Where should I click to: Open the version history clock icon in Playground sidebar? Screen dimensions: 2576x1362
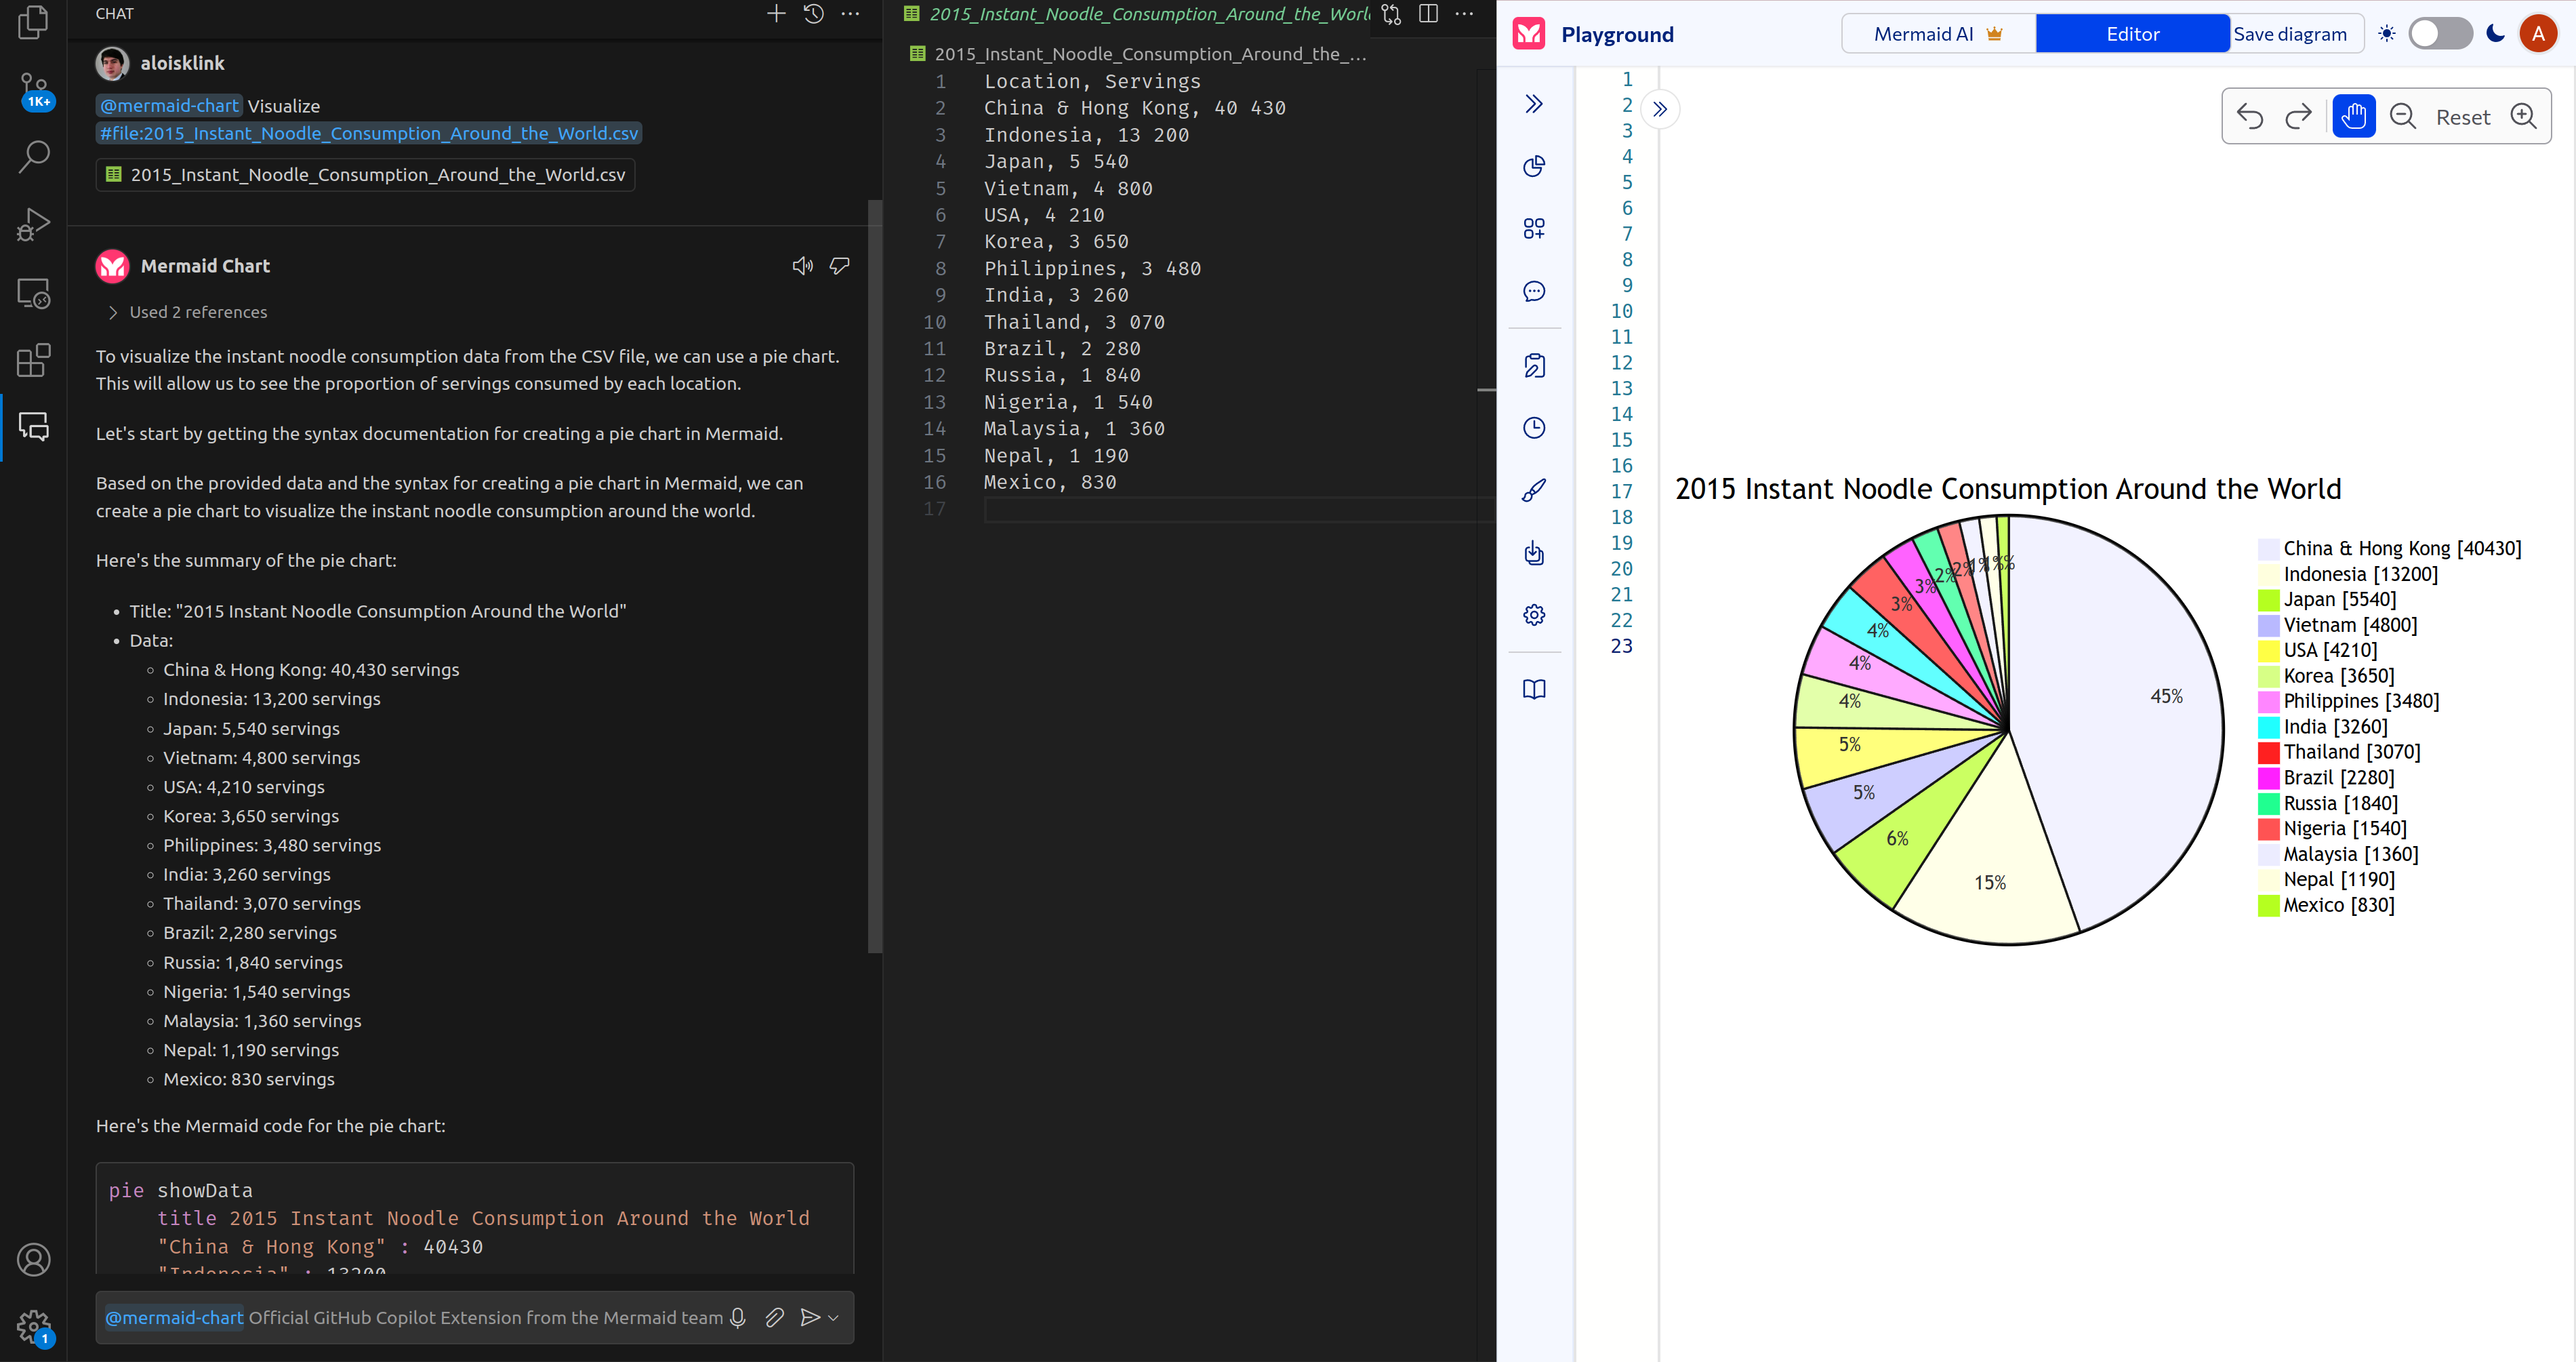[x=1534, y=428]
